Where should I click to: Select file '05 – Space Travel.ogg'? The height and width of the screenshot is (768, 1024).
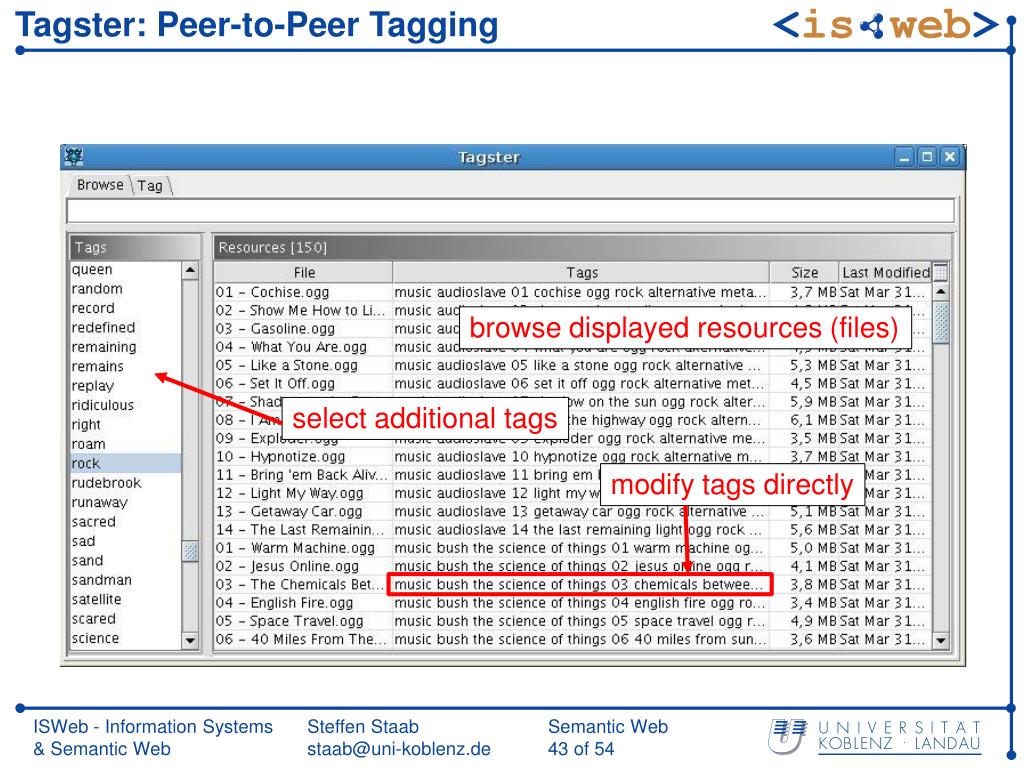pyautogui.click(x=303, y=621)
